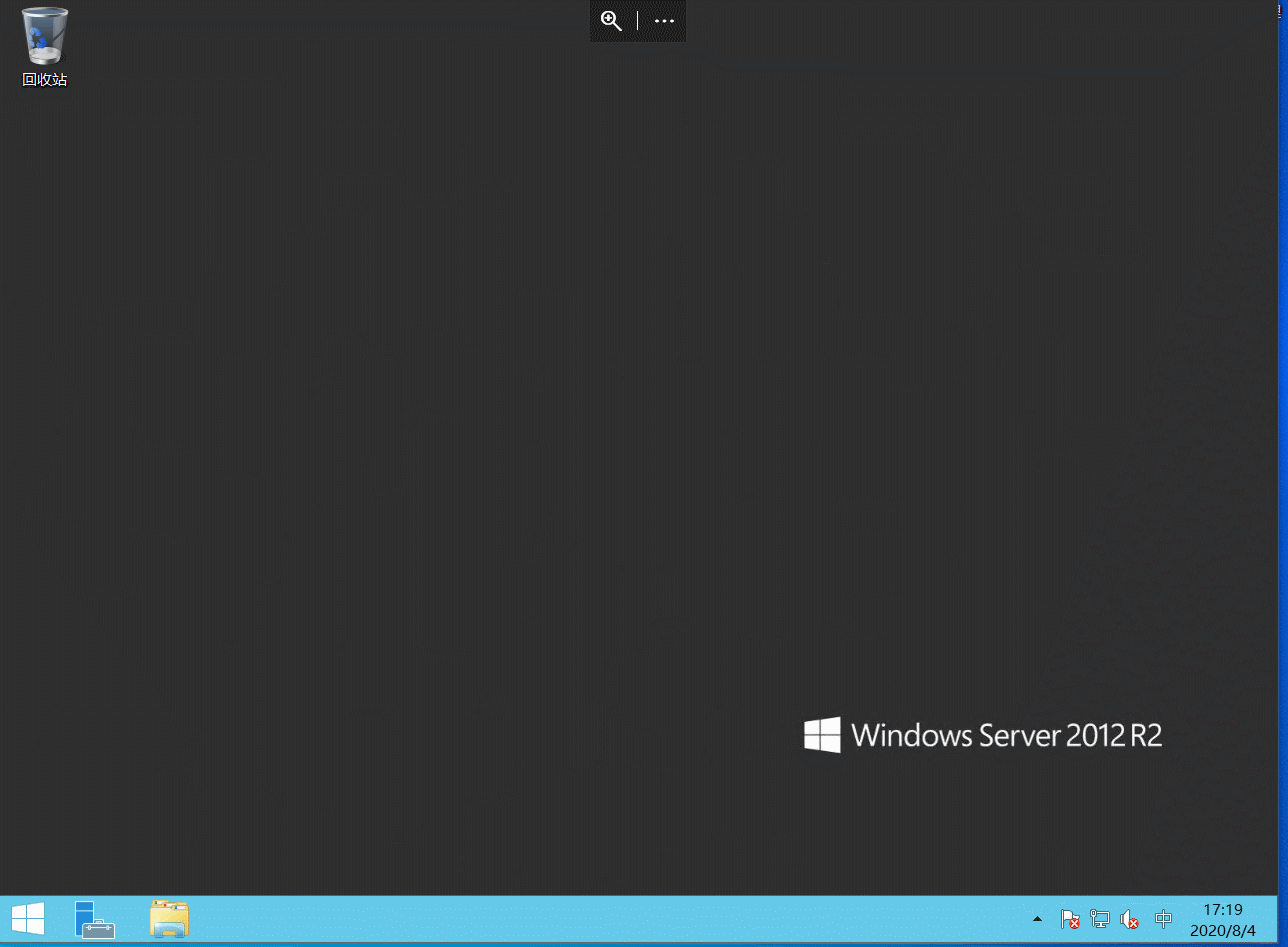This screenshot has width=1288, height=947.
Task: Open the Action Center flag icon
Action: (1069, 918)
